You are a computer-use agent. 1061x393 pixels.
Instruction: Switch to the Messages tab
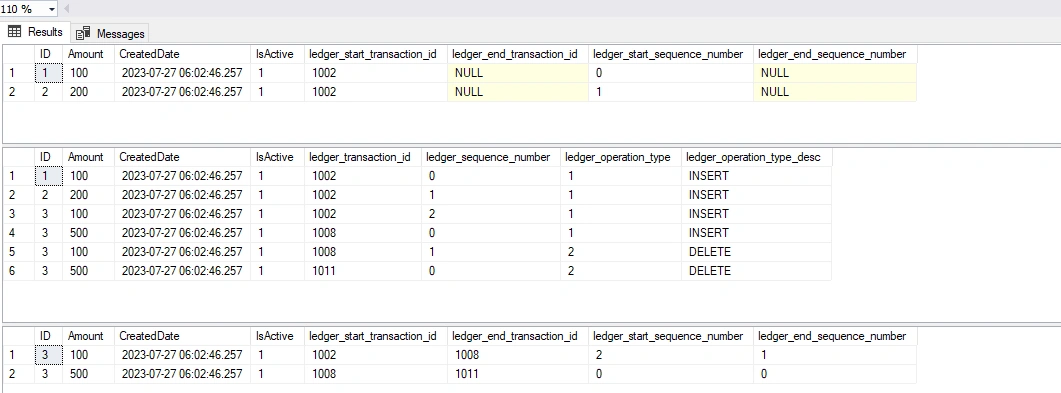[110, 33]
